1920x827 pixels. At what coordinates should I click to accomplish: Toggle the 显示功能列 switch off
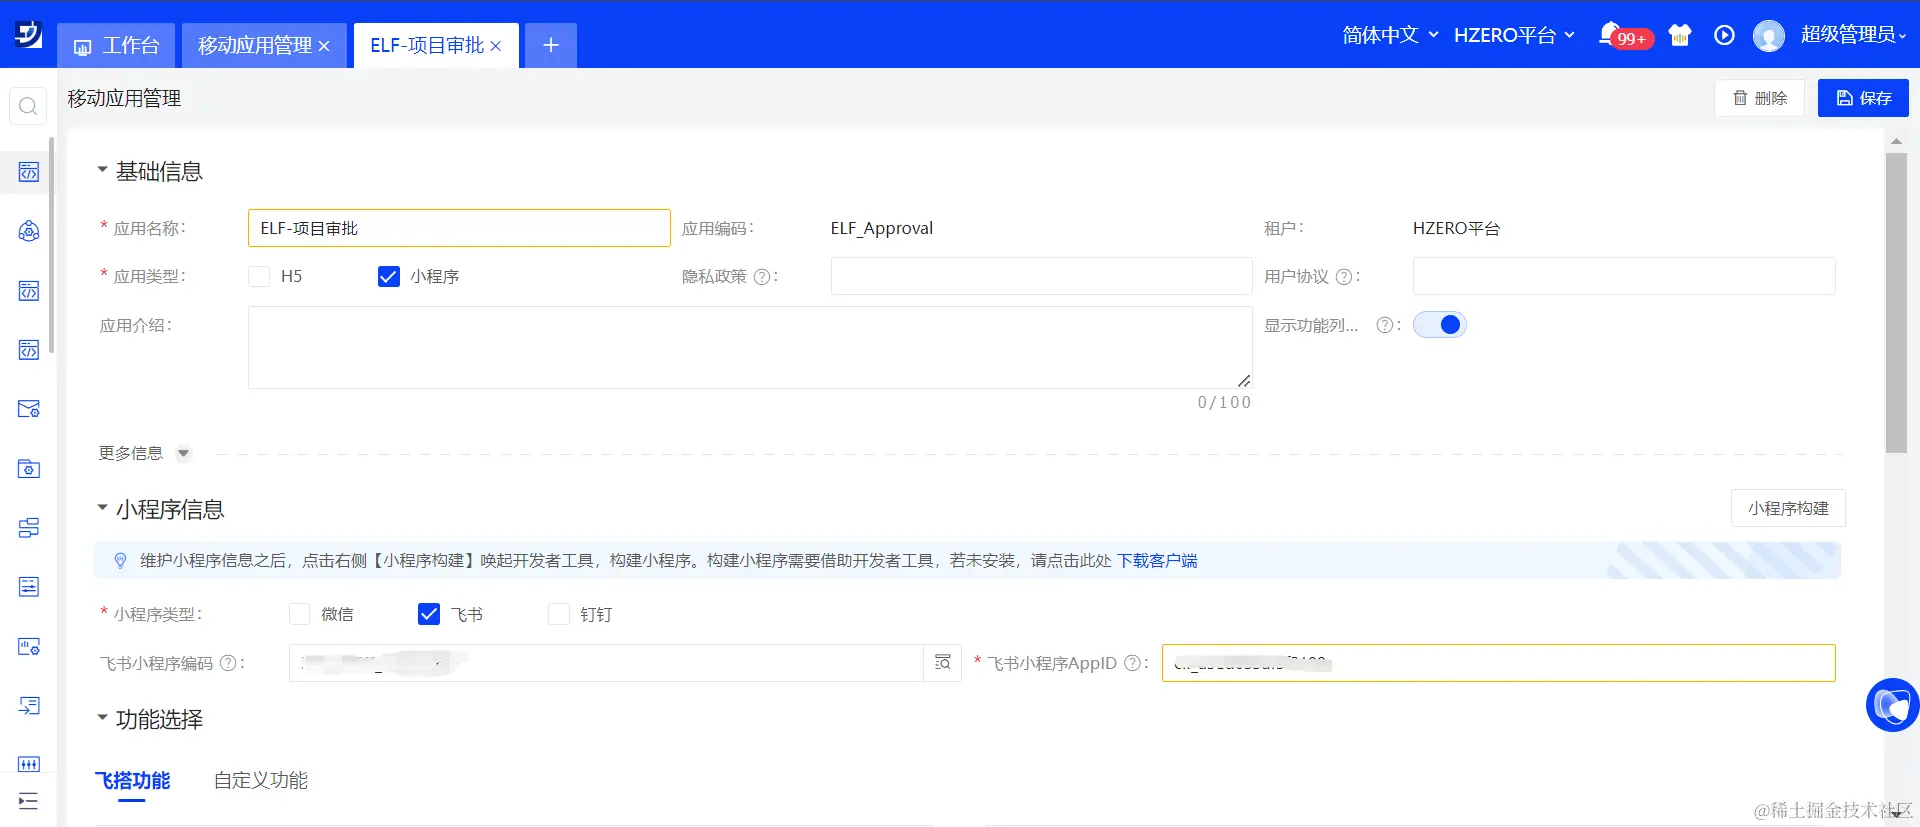point(1439,325)
